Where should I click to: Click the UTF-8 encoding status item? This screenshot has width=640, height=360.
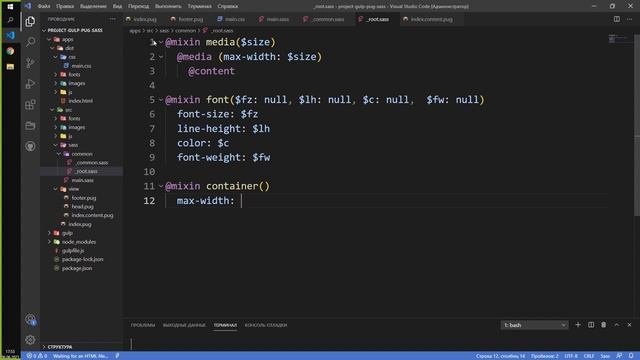(571, 356)
